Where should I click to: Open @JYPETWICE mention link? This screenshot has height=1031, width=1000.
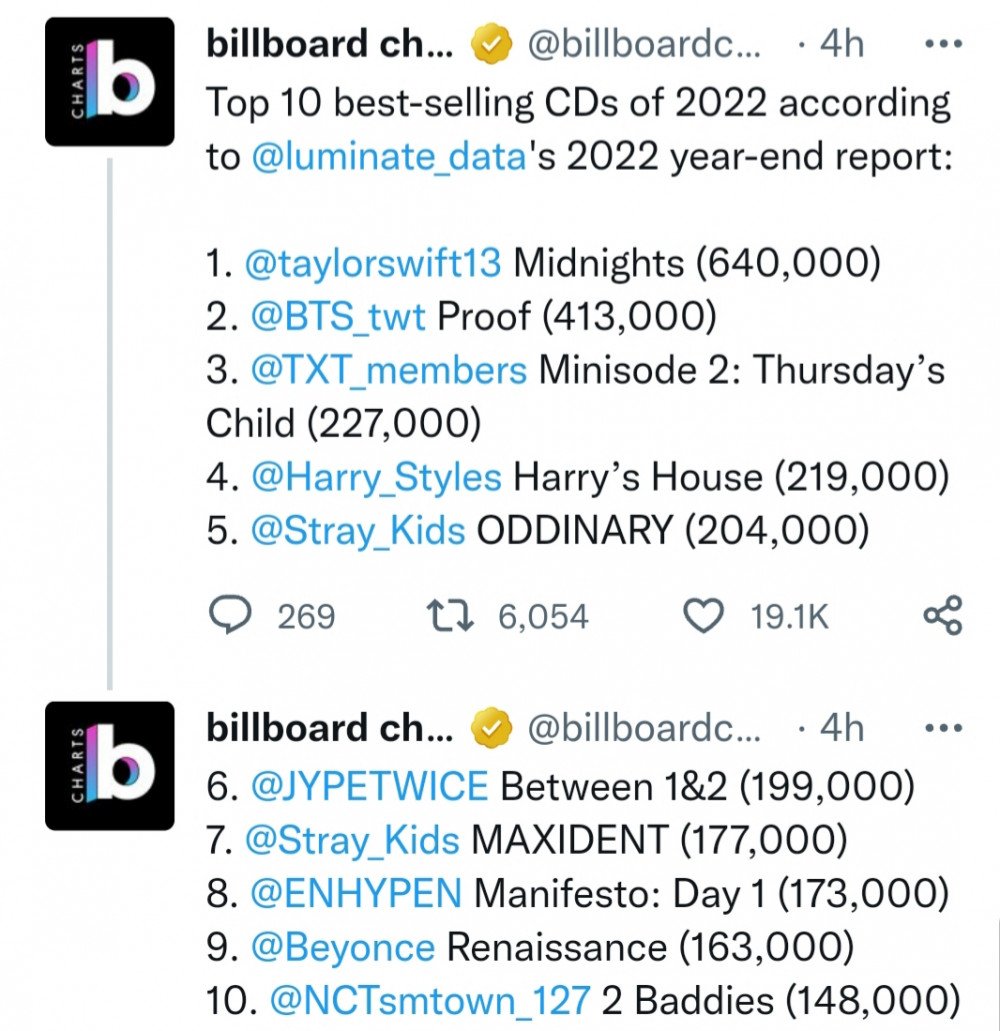point(369,786)
